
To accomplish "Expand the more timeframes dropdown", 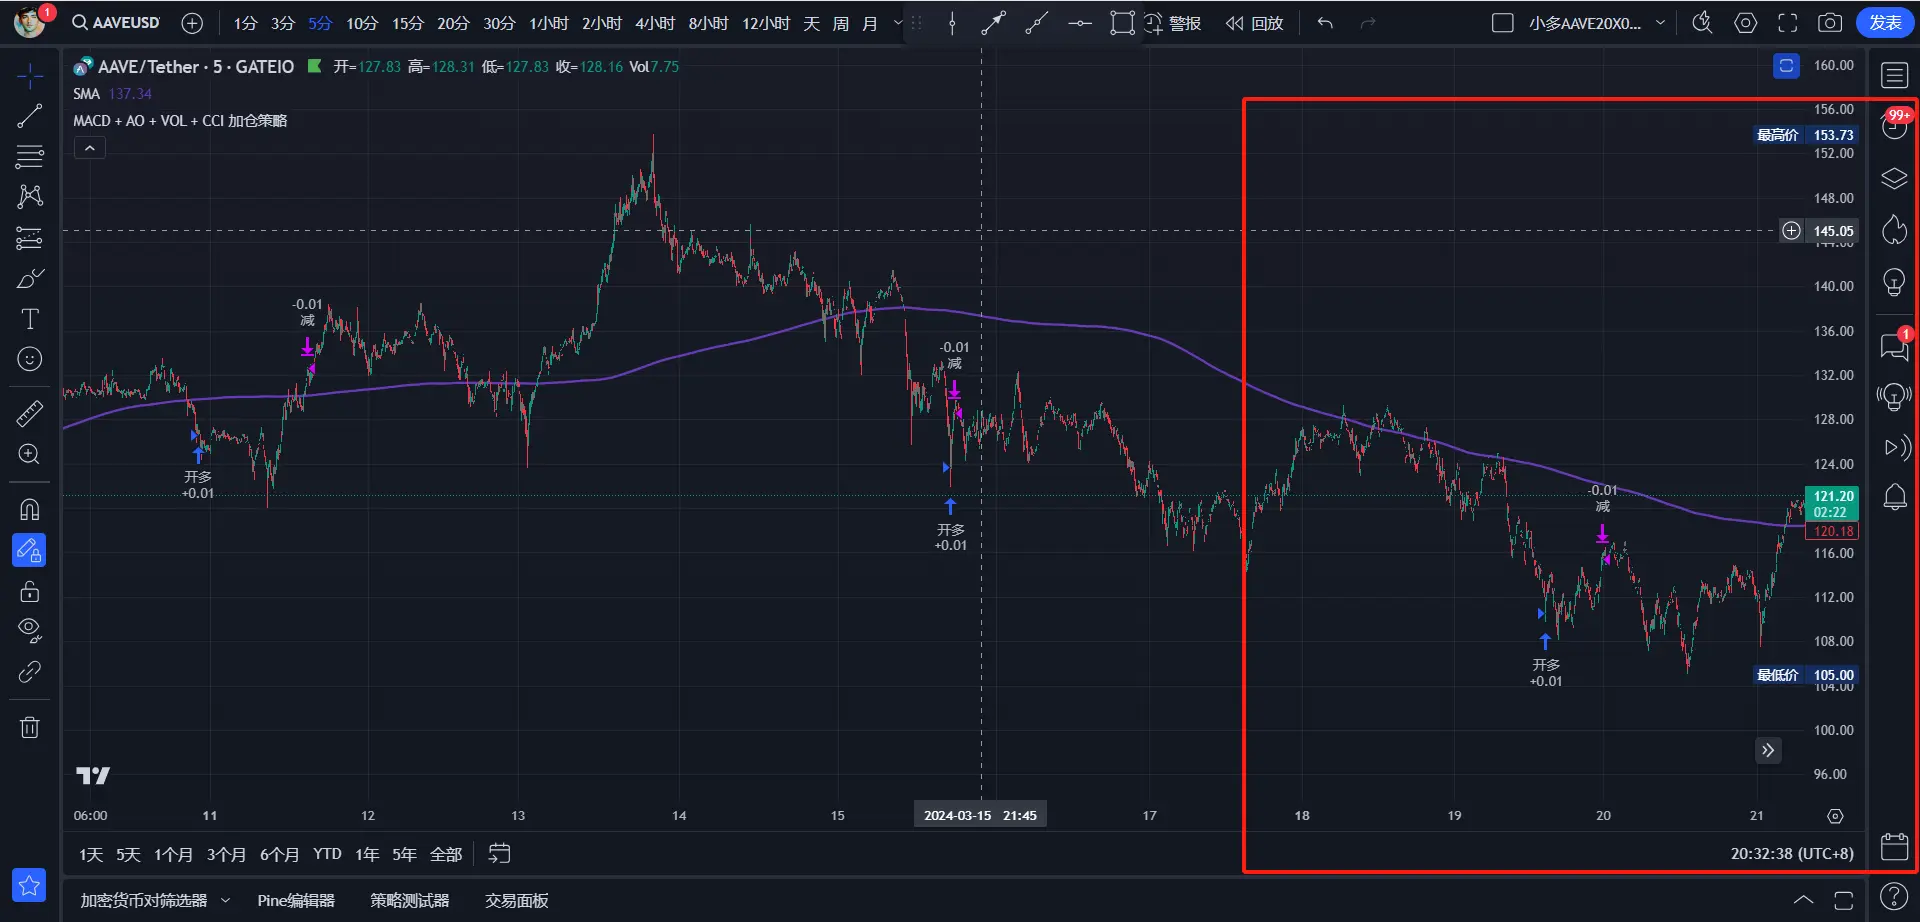I will pos(897,23).
